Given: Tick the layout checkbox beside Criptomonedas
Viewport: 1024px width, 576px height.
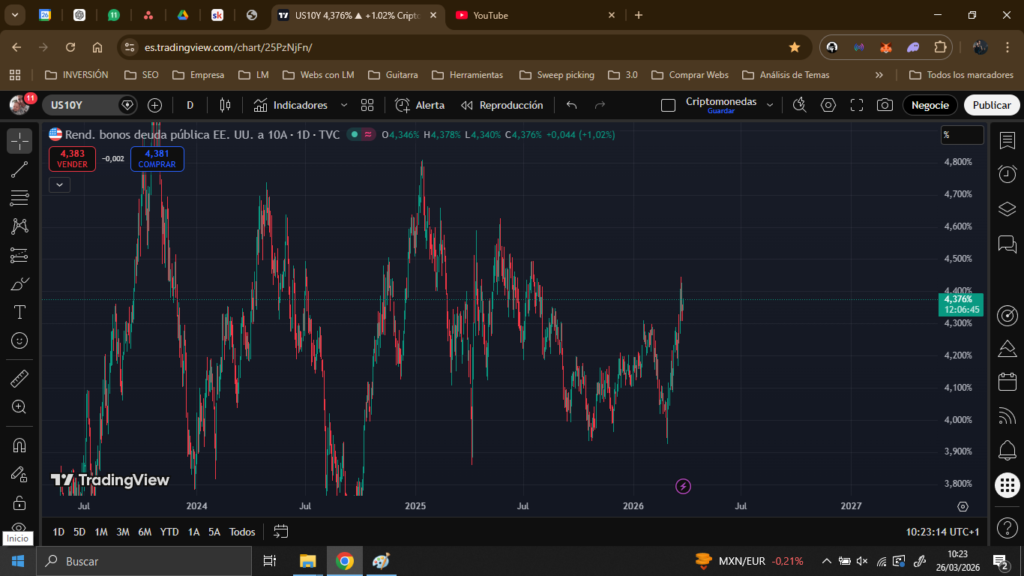Looking at the screenshot, I should point(669,105).
